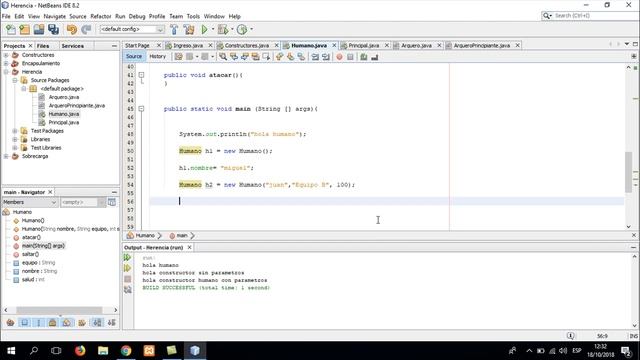Expand the Sobrecarga project node
This screenshot has height=360, width=640.
point(6,156)
